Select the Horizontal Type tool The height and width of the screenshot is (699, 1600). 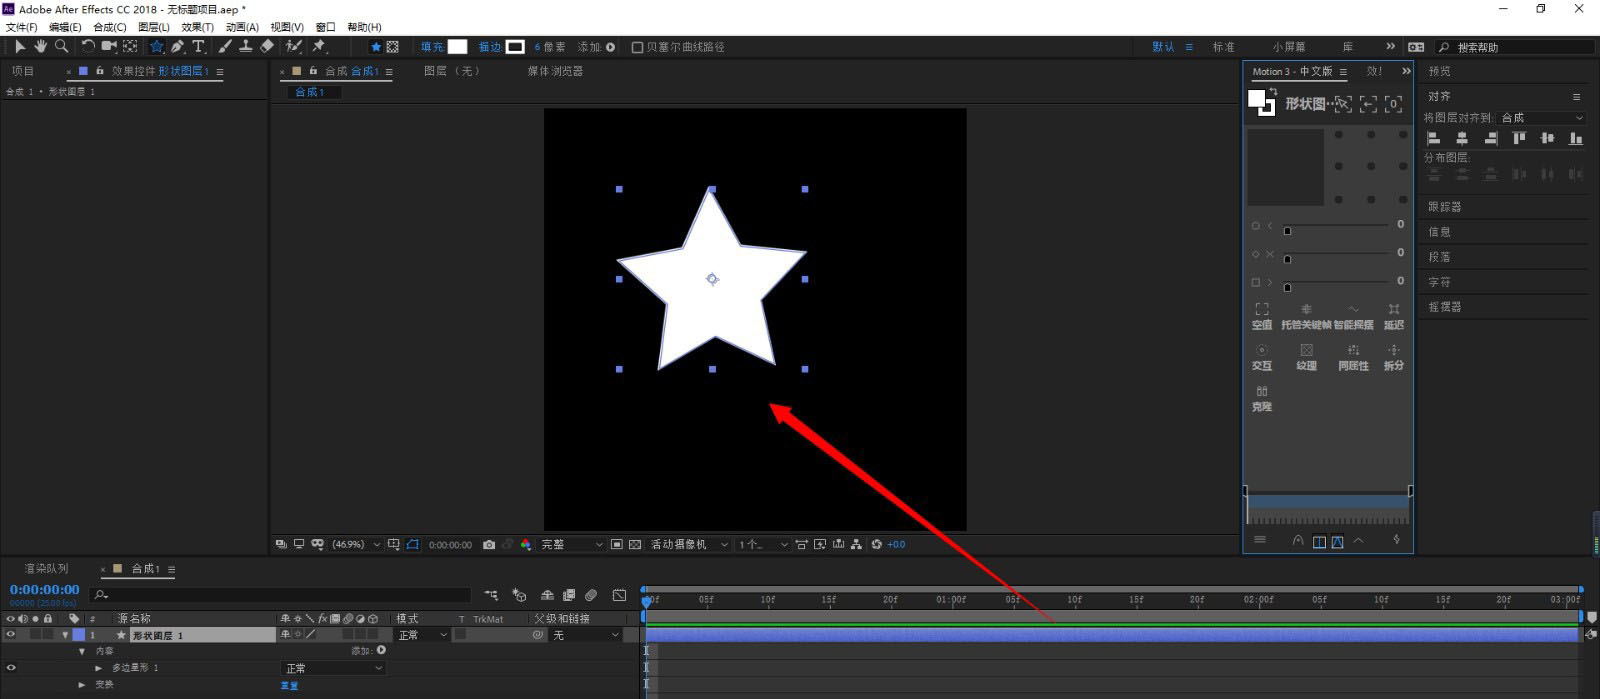pos(198,46)
